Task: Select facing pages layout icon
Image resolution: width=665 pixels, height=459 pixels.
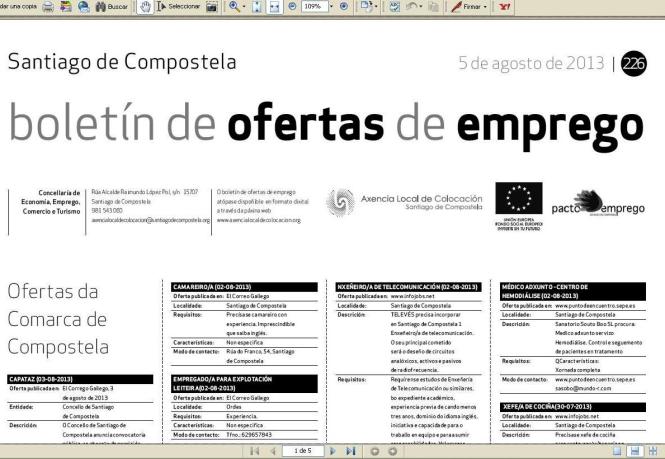Action: 653,451
